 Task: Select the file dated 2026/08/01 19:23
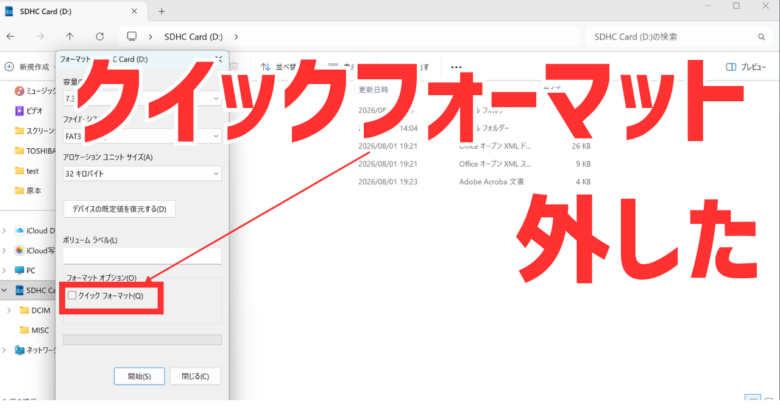click(388, 182)
